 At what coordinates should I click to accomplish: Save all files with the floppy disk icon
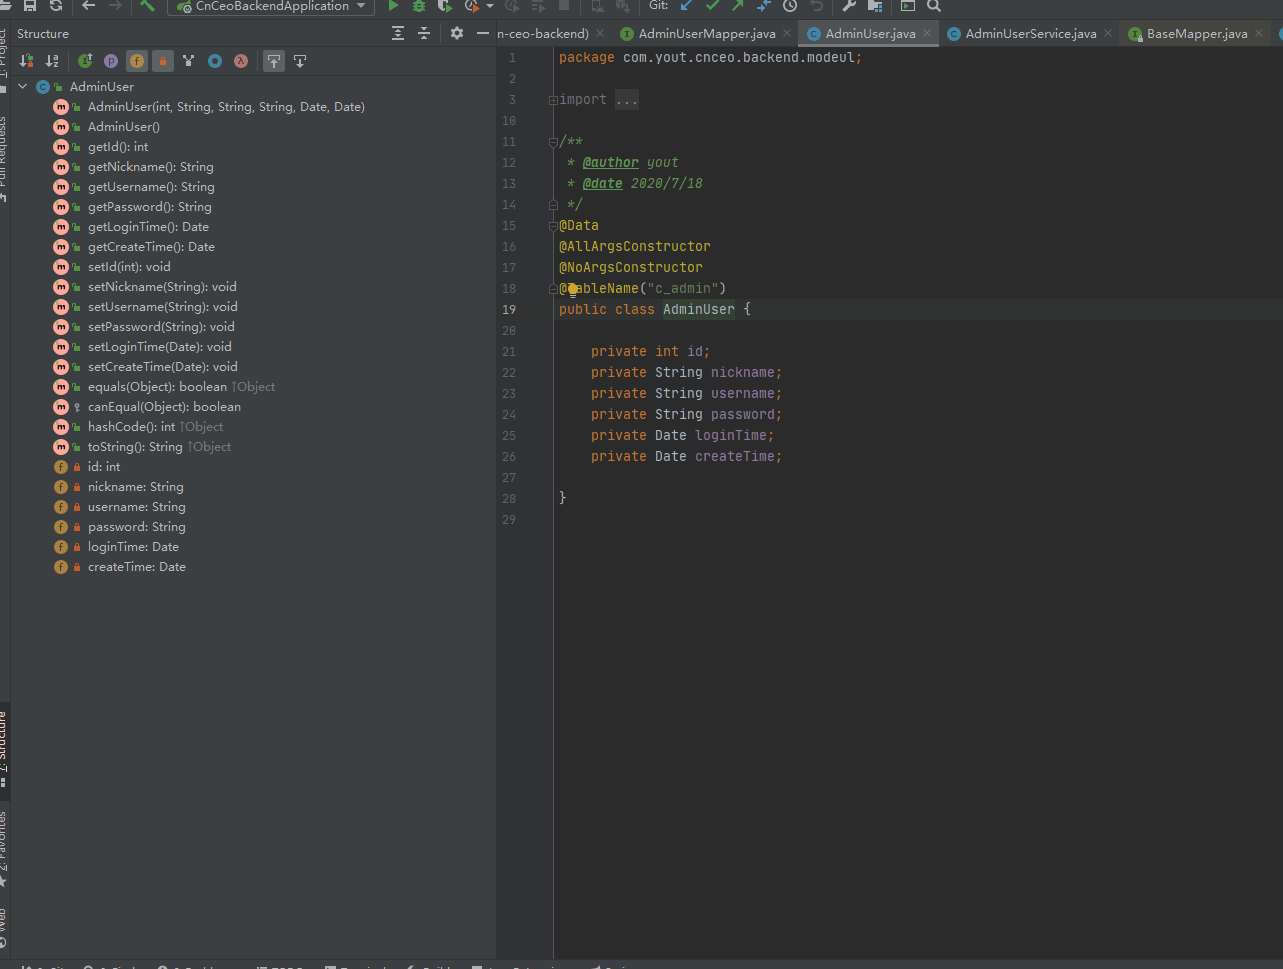30,6
